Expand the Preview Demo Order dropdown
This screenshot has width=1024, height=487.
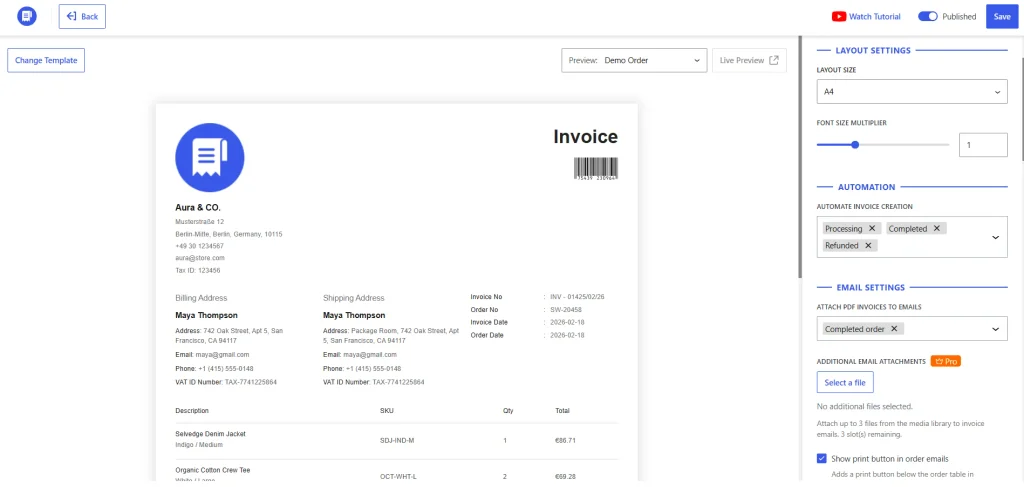pos(634,60)
